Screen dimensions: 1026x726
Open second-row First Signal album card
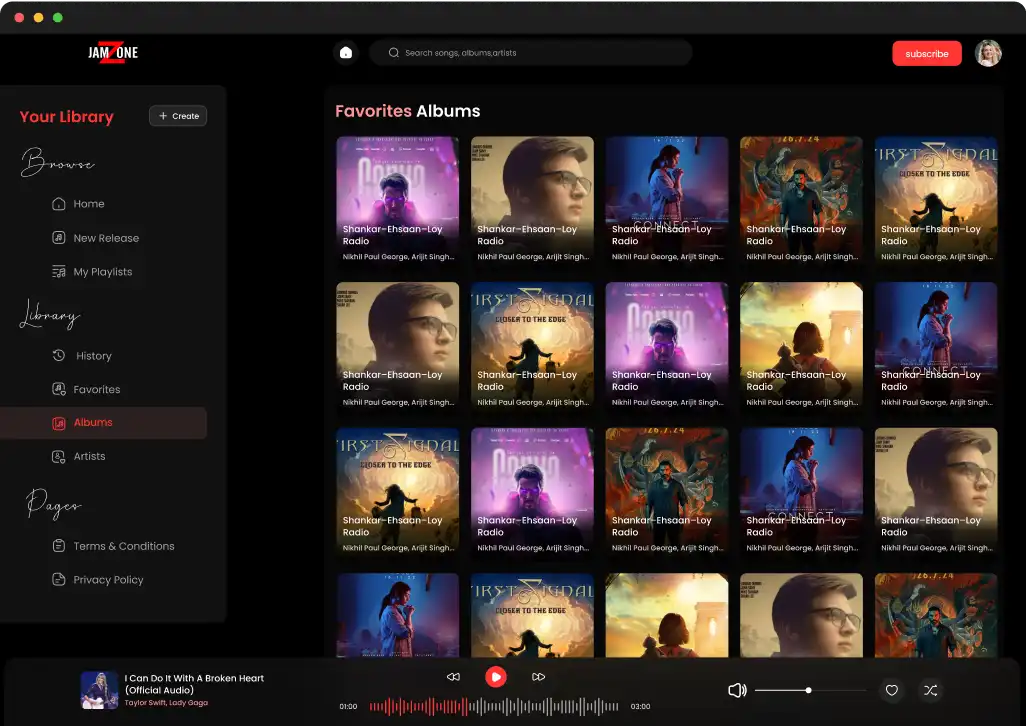coord(532,346)
